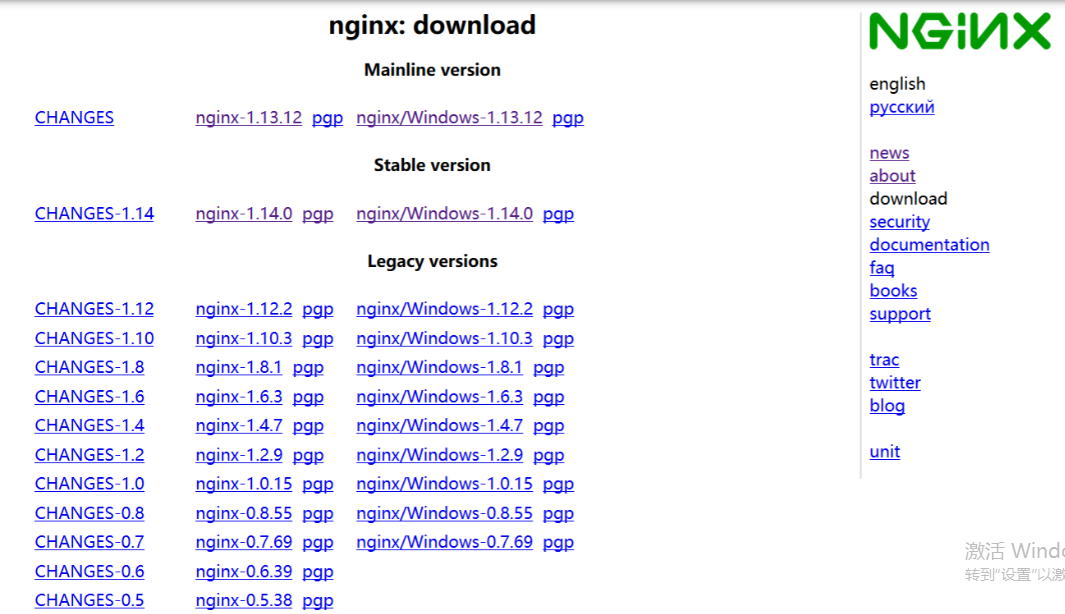Open the faq page

point(882,268)
